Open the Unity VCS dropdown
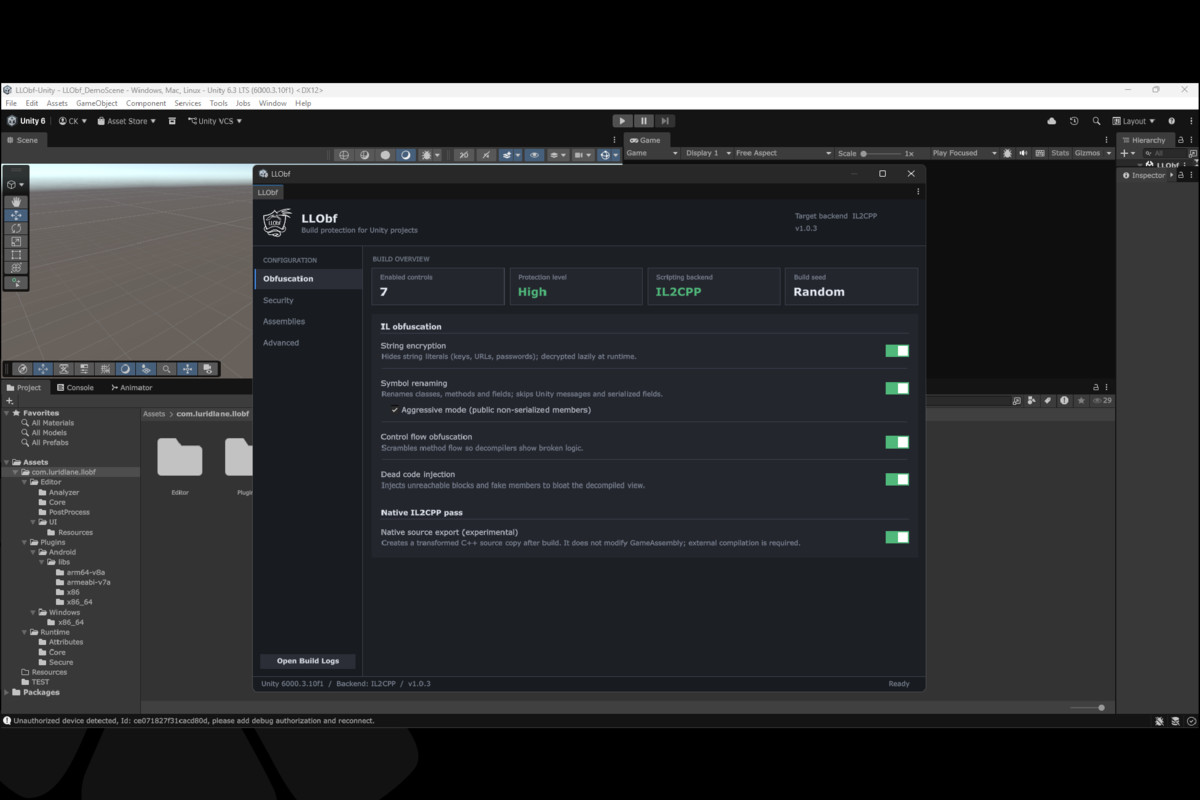The height and width of the screenshot is (800, 1200). coord(215,121)
